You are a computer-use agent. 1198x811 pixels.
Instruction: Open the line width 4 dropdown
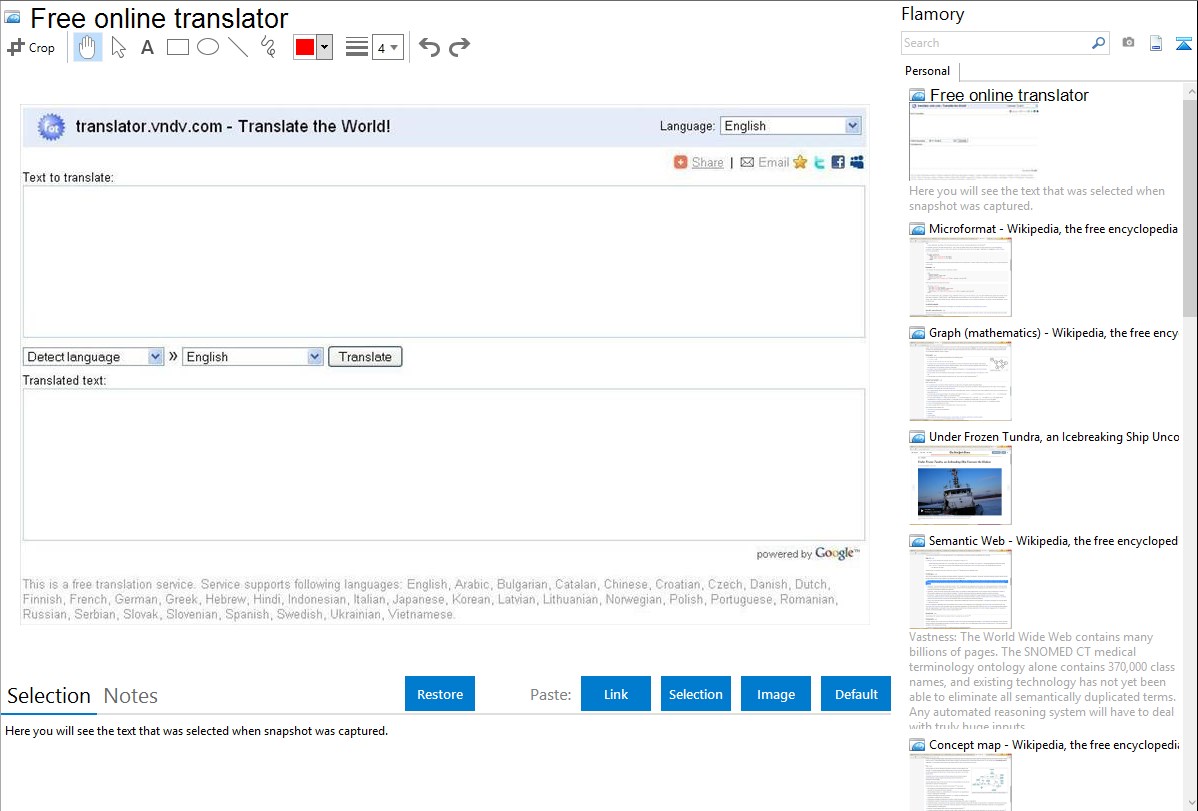pyautogui.click(x=387, y=47)
